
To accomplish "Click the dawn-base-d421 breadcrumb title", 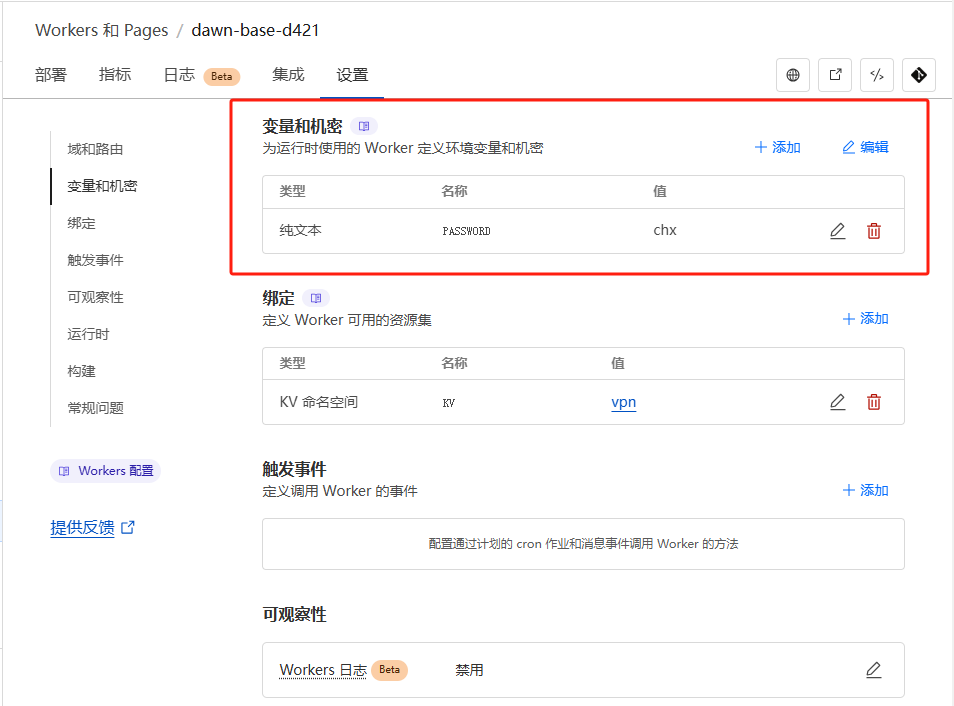I will 256,30.
